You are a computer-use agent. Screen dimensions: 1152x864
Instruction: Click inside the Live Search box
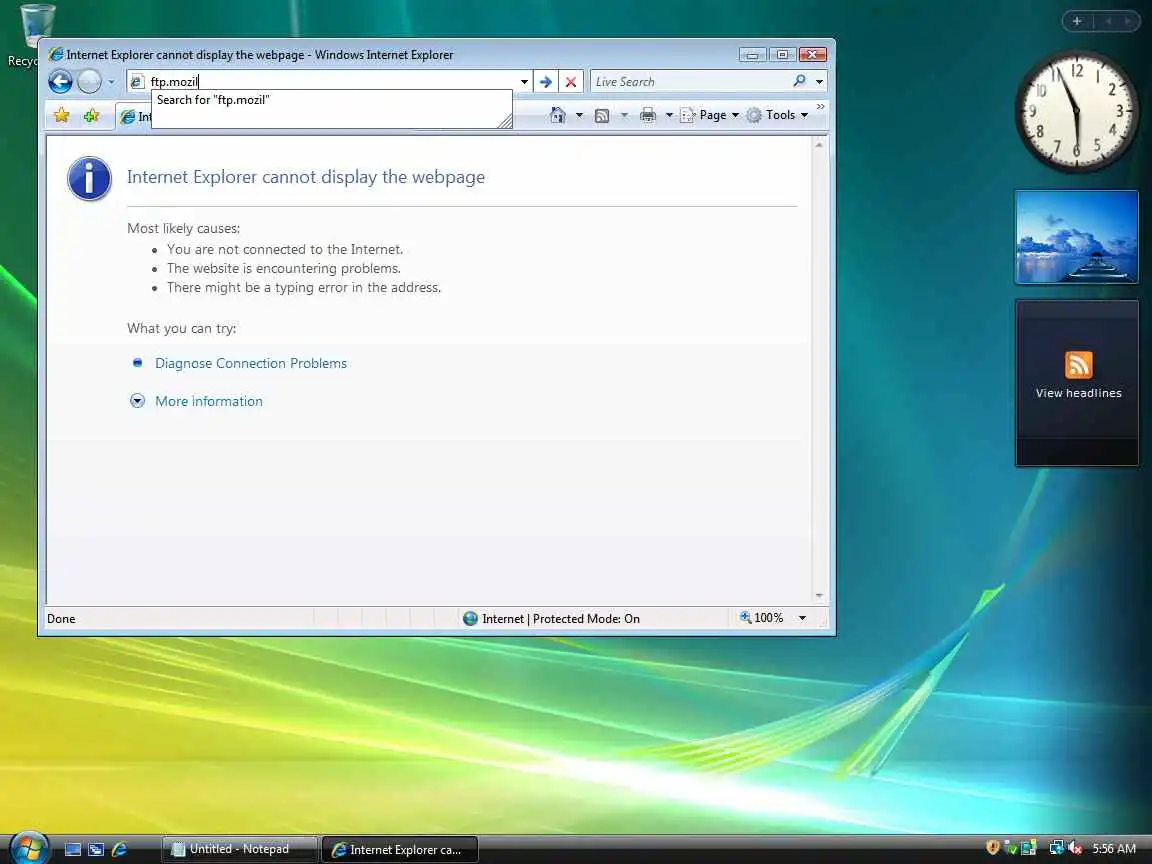689,82
